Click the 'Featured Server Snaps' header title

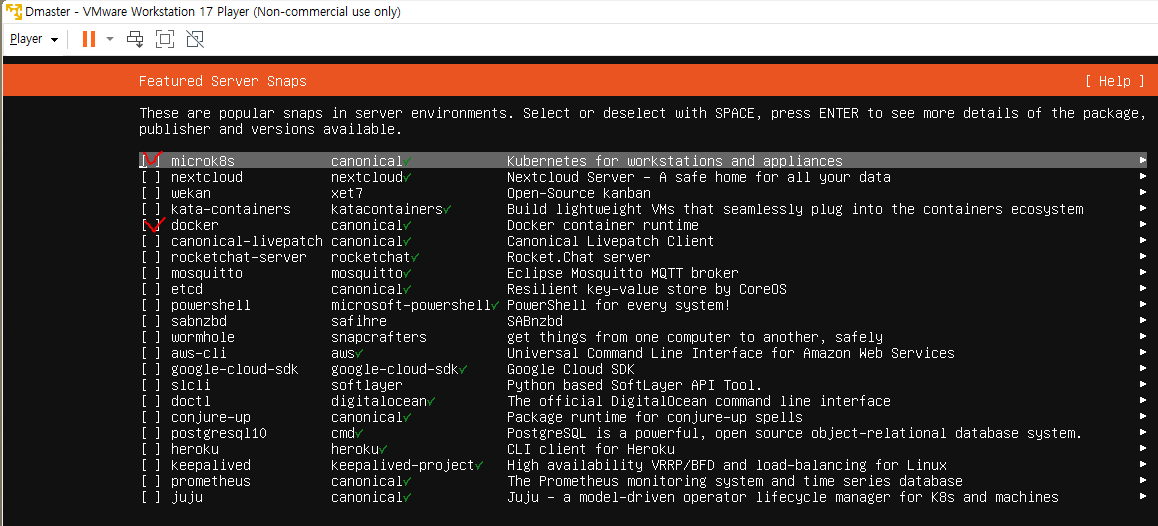[x=222, y=81]
